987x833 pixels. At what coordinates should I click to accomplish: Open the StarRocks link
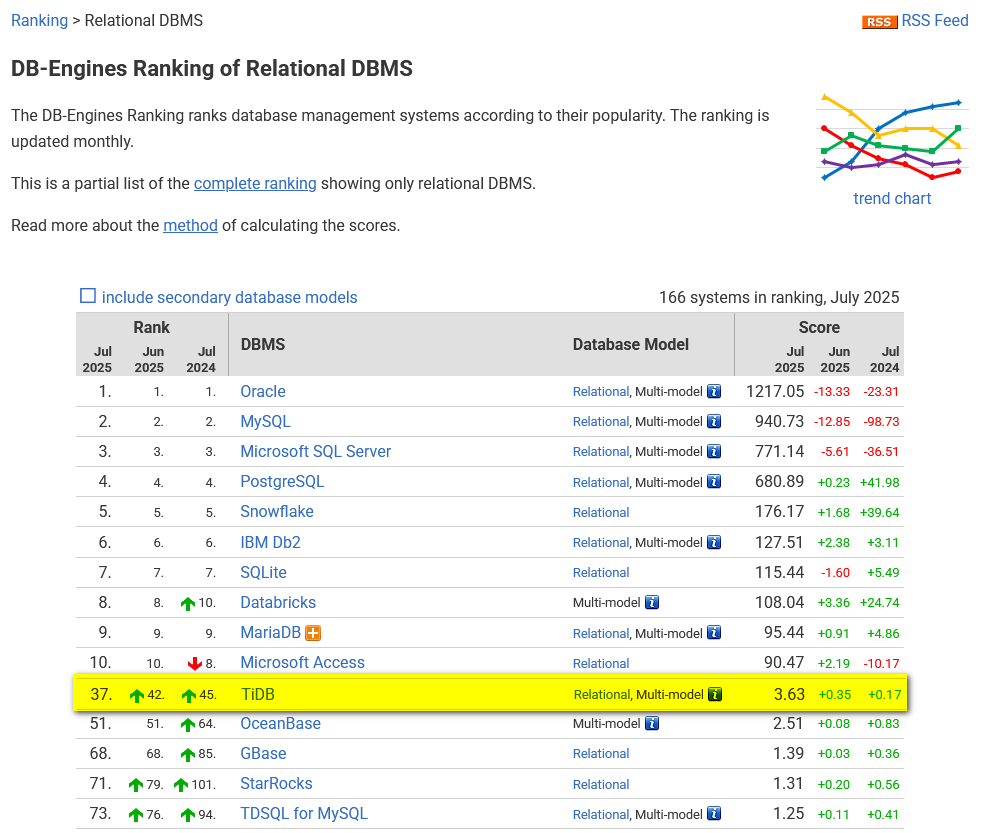point(276,783)
